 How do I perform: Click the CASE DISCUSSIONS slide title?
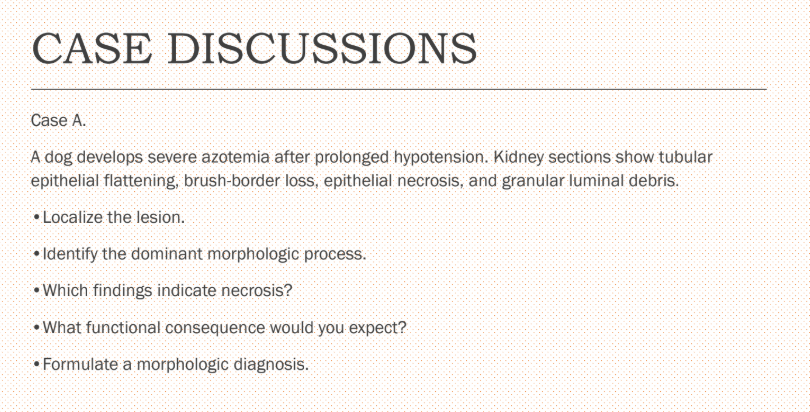pyautogui.click(x=254, y=48)
